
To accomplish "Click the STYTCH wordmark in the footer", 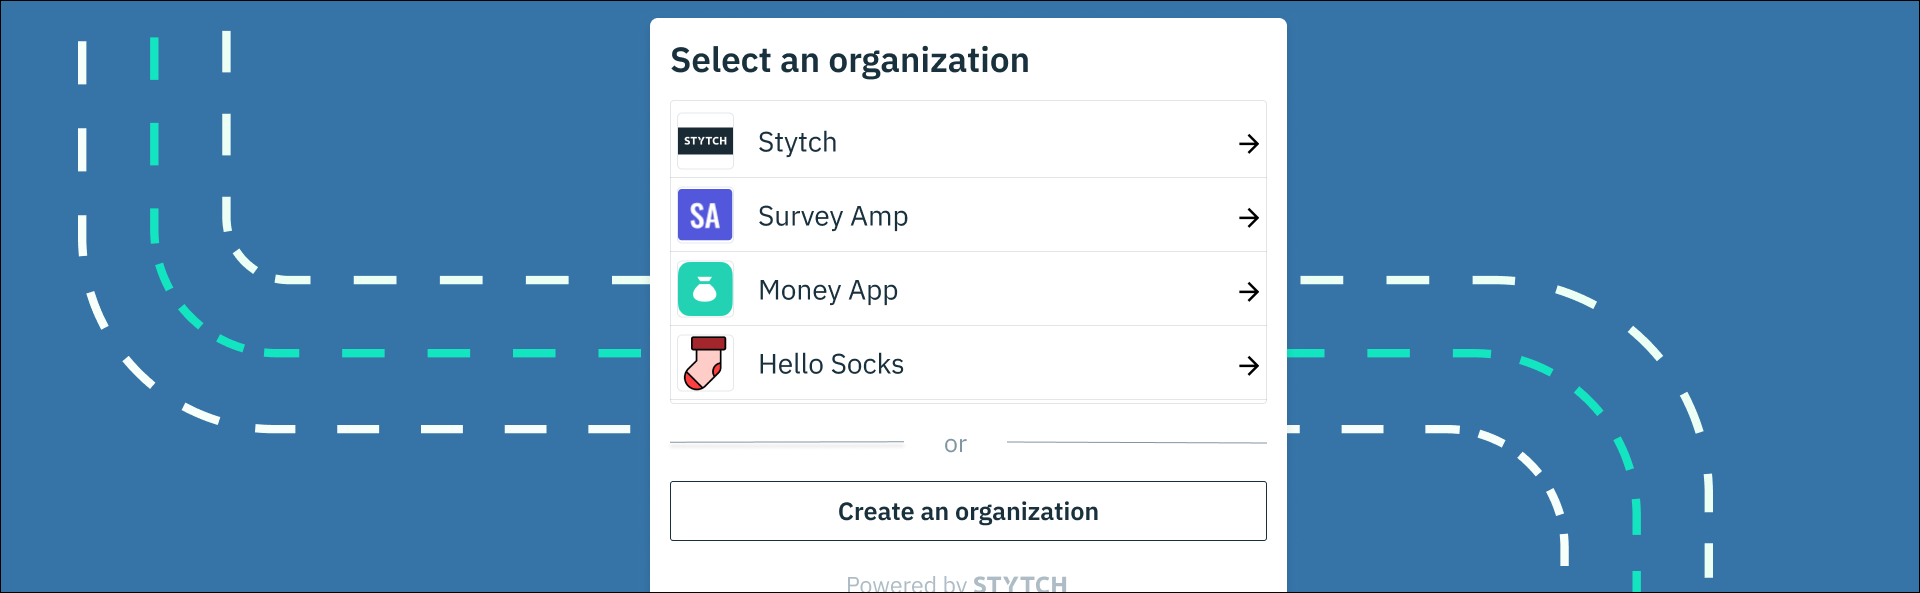I will (1020, 583).
